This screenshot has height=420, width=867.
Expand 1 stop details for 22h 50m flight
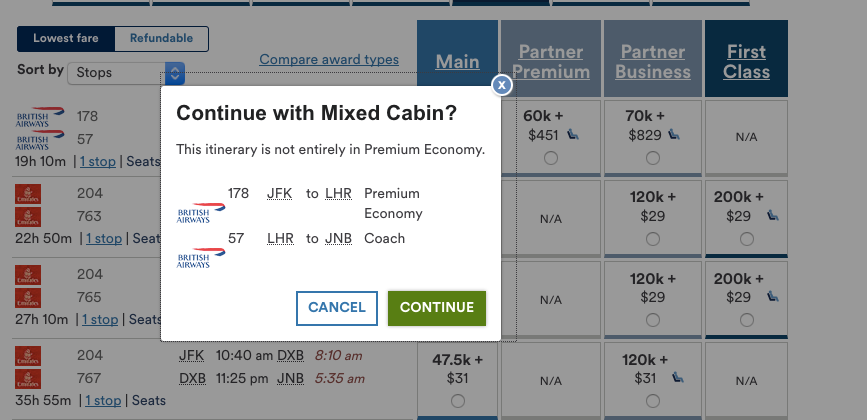click(x=106, y=238)
